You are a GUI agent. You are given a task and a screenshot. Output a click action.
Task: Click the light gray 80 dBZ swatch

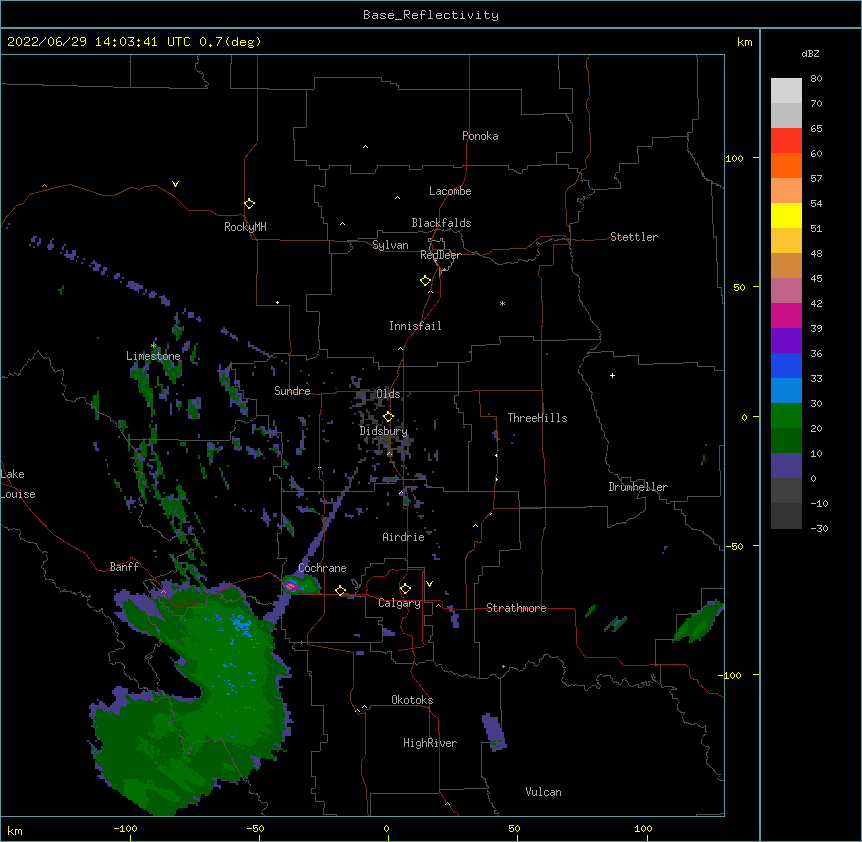point(786,91)
